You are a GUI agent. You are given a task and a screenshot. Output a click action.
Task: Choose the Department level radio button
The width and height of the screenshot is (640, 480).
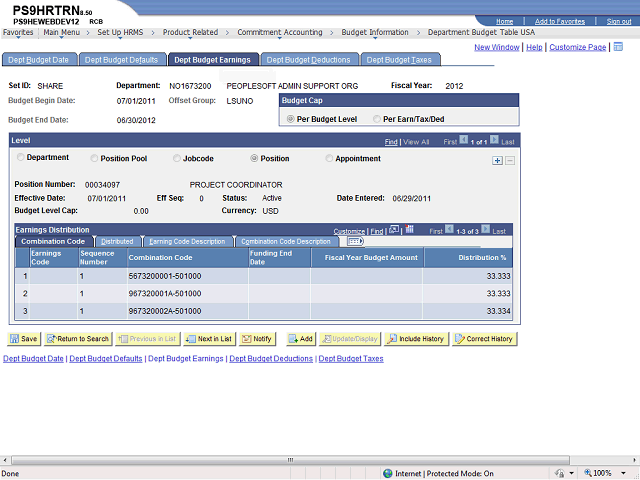20,158
